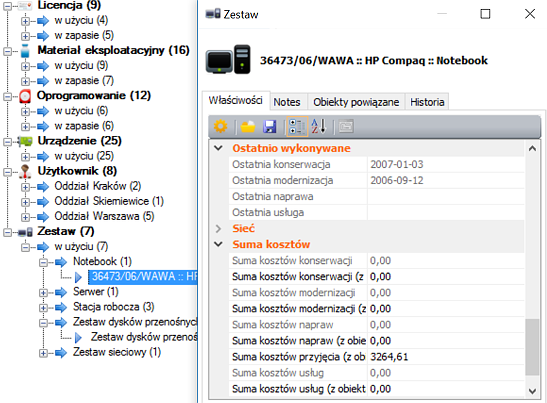547x403 pixels.
Task: Expand the Sieć property section
Action: point(218,229)
